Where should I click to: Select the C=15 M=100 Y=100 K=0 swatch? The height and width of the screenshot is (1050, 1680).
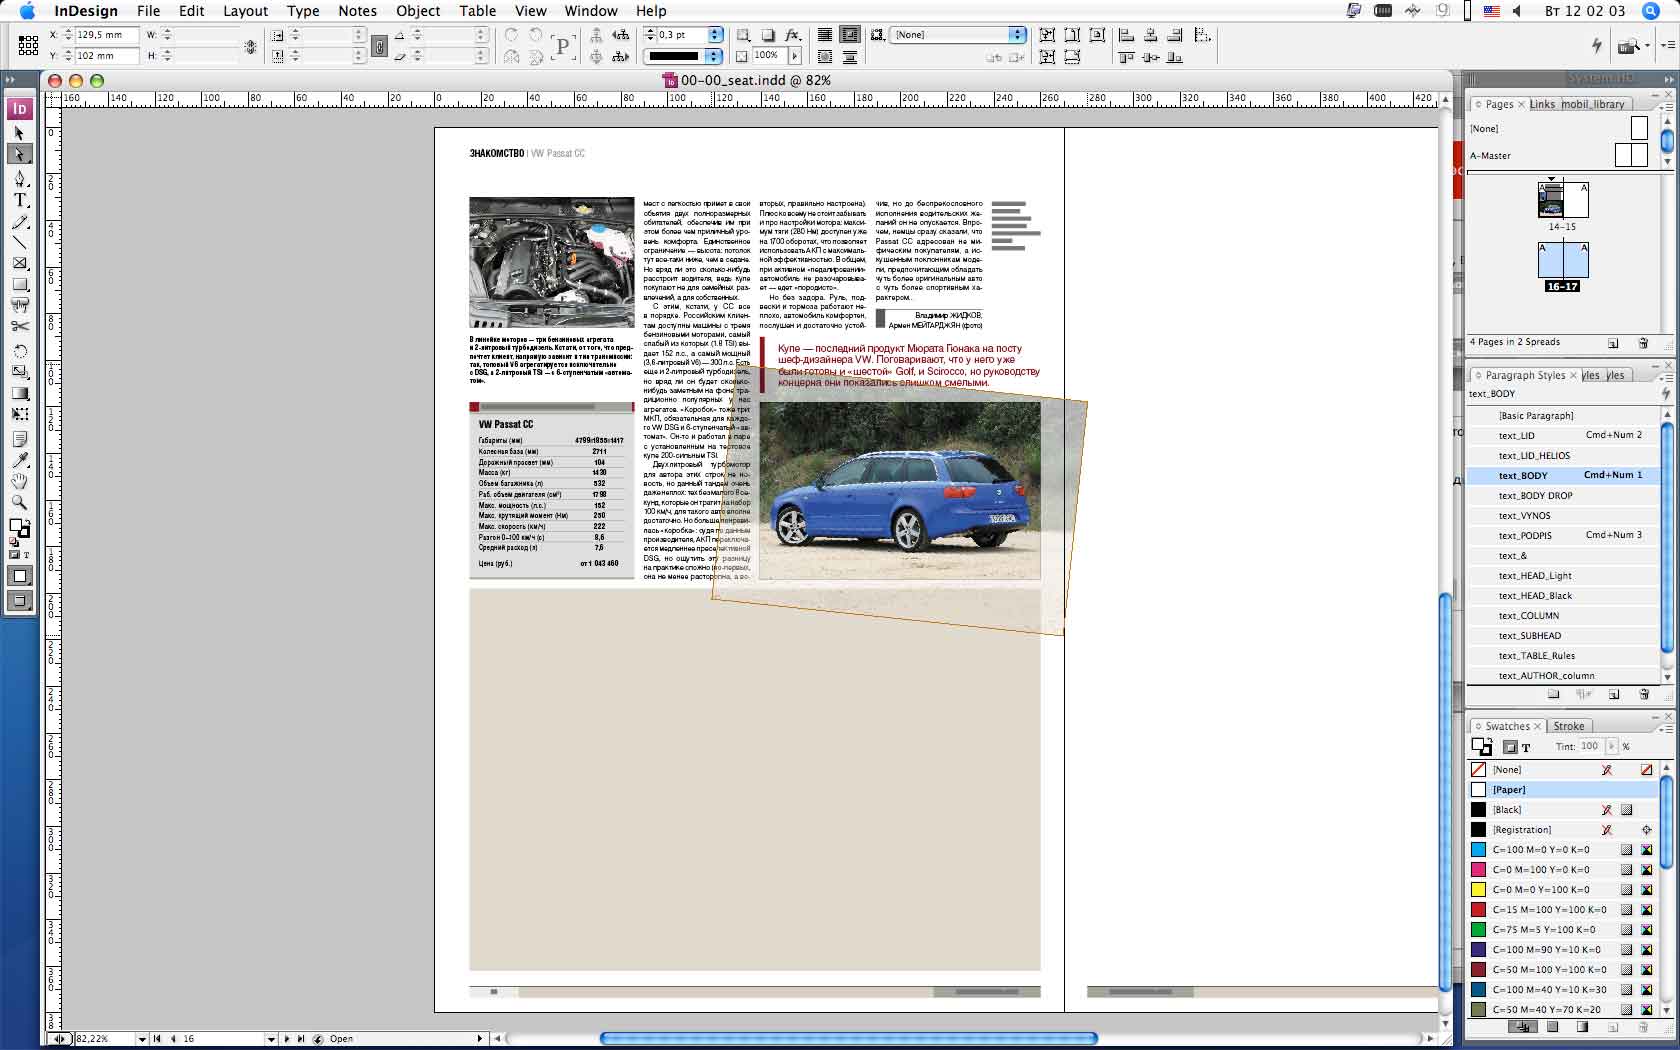[1562, 909]
